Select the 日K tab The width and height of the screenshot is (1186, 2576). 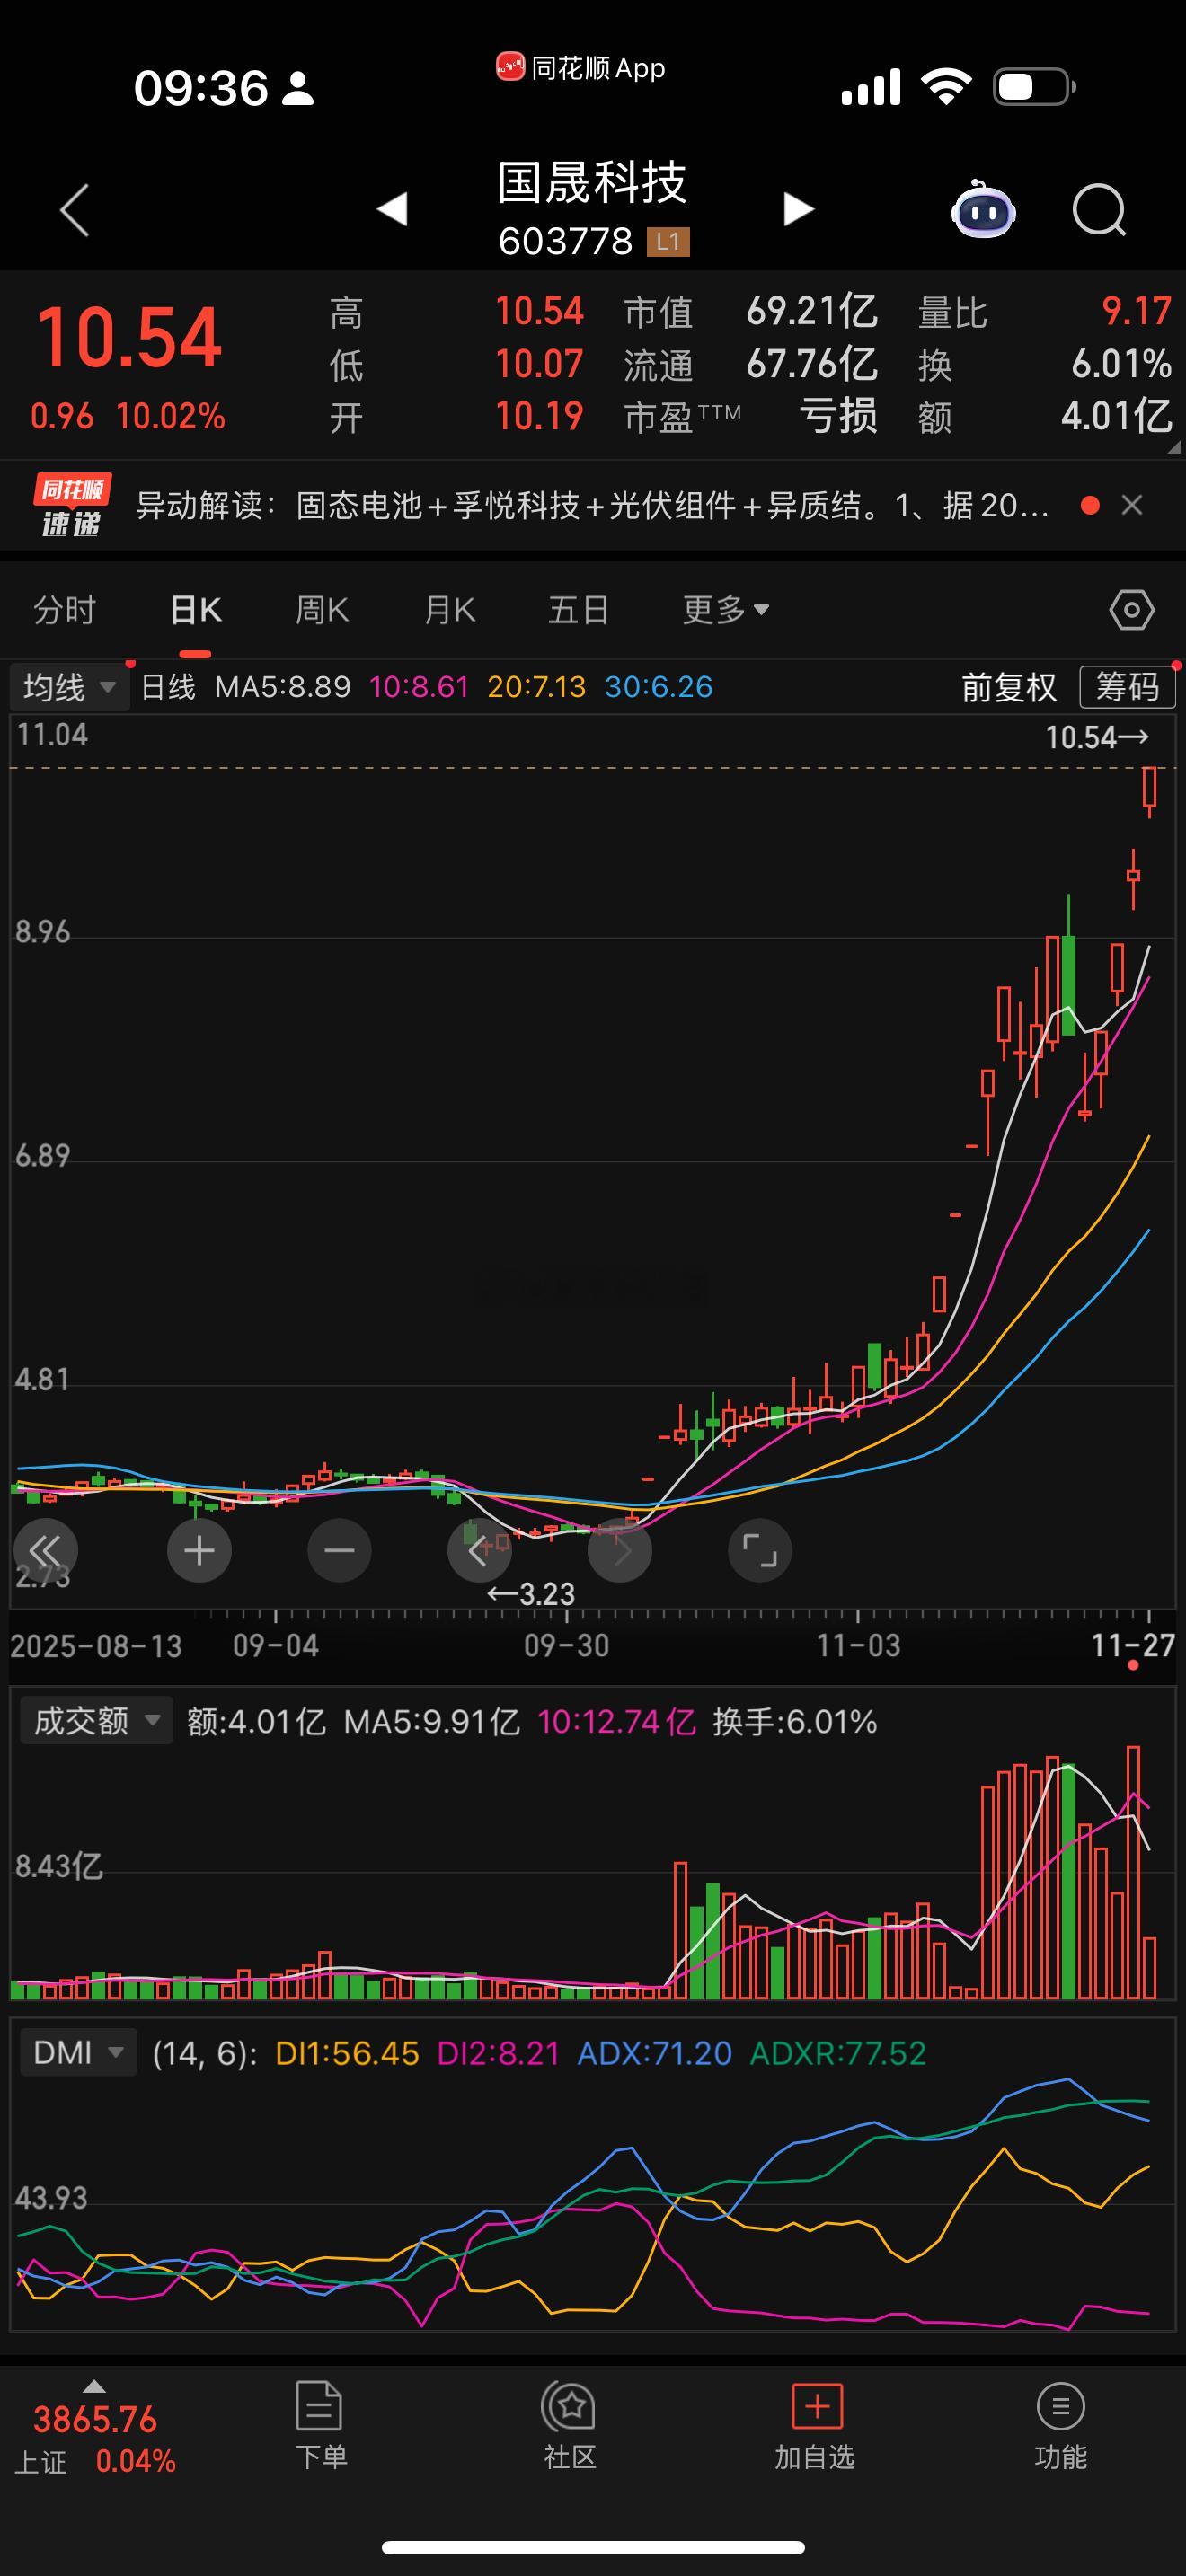tap(195, 609)
